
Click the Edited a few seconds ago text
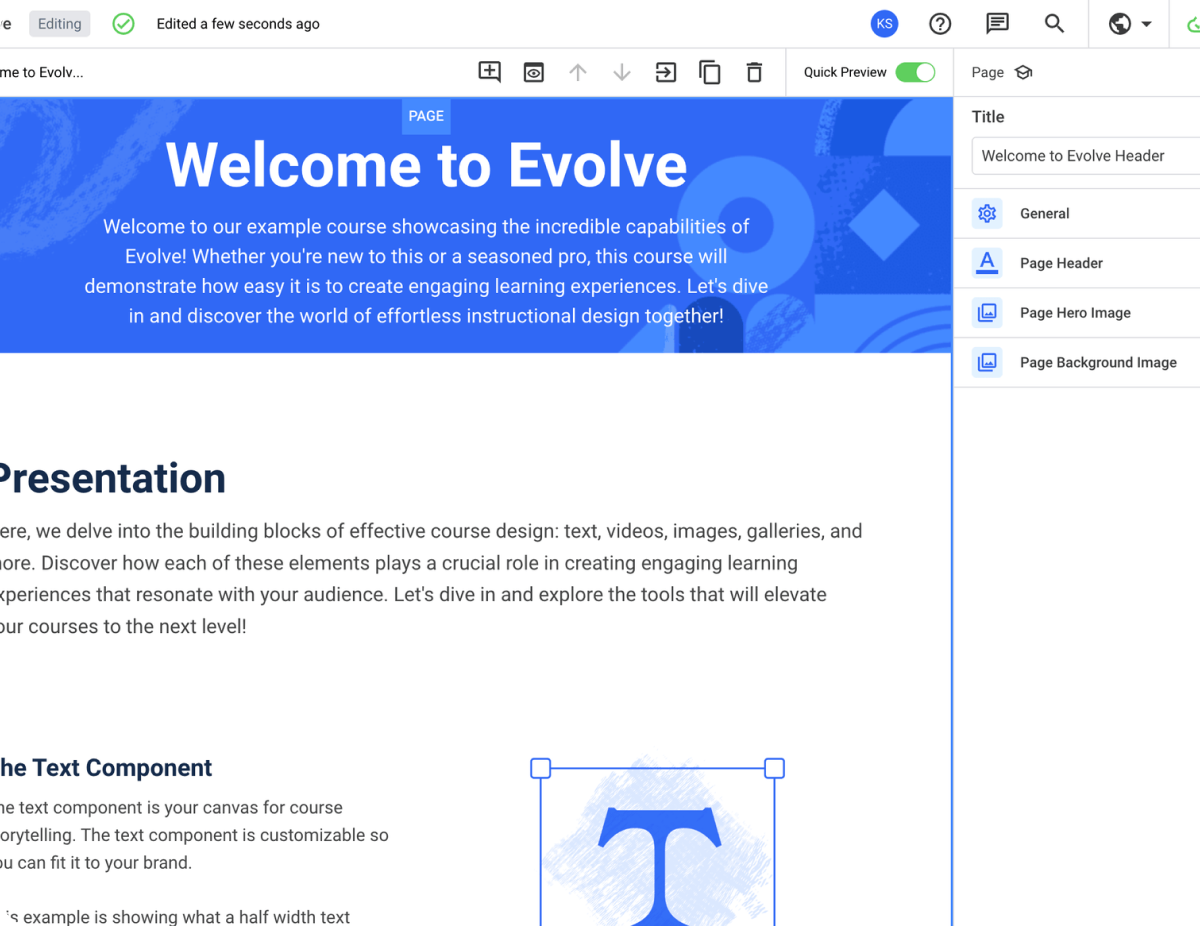238,23
